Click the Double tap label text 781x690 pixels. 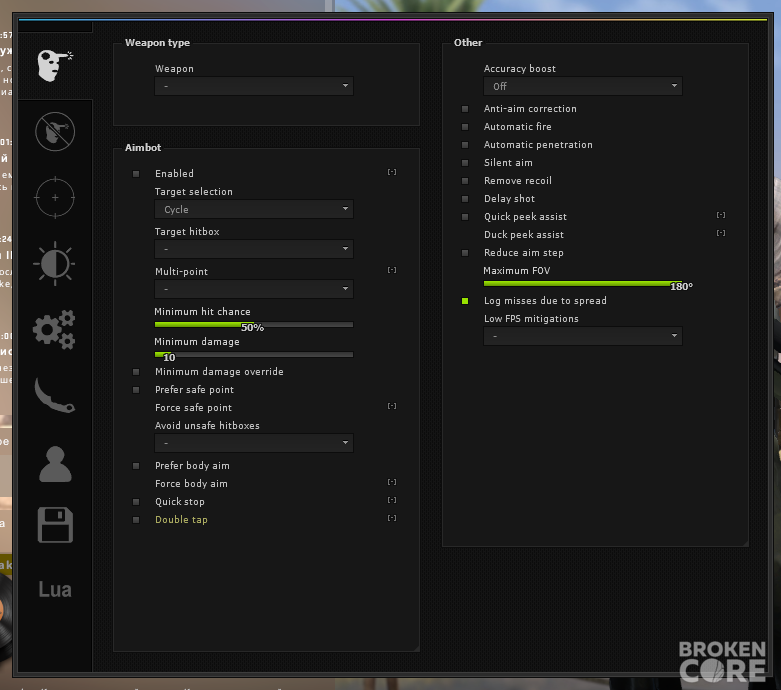[181, 520]
